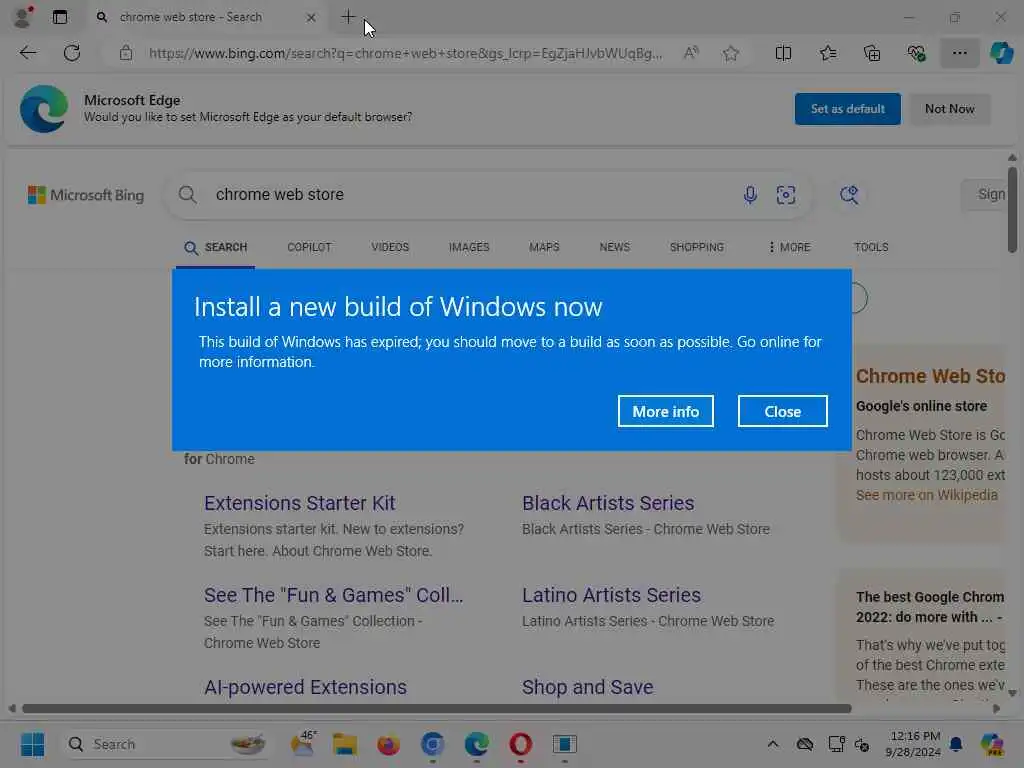Click the vertical page scrollbar thumb
Viewport: 1024px width, 768px height.
tap(1012, 209)
